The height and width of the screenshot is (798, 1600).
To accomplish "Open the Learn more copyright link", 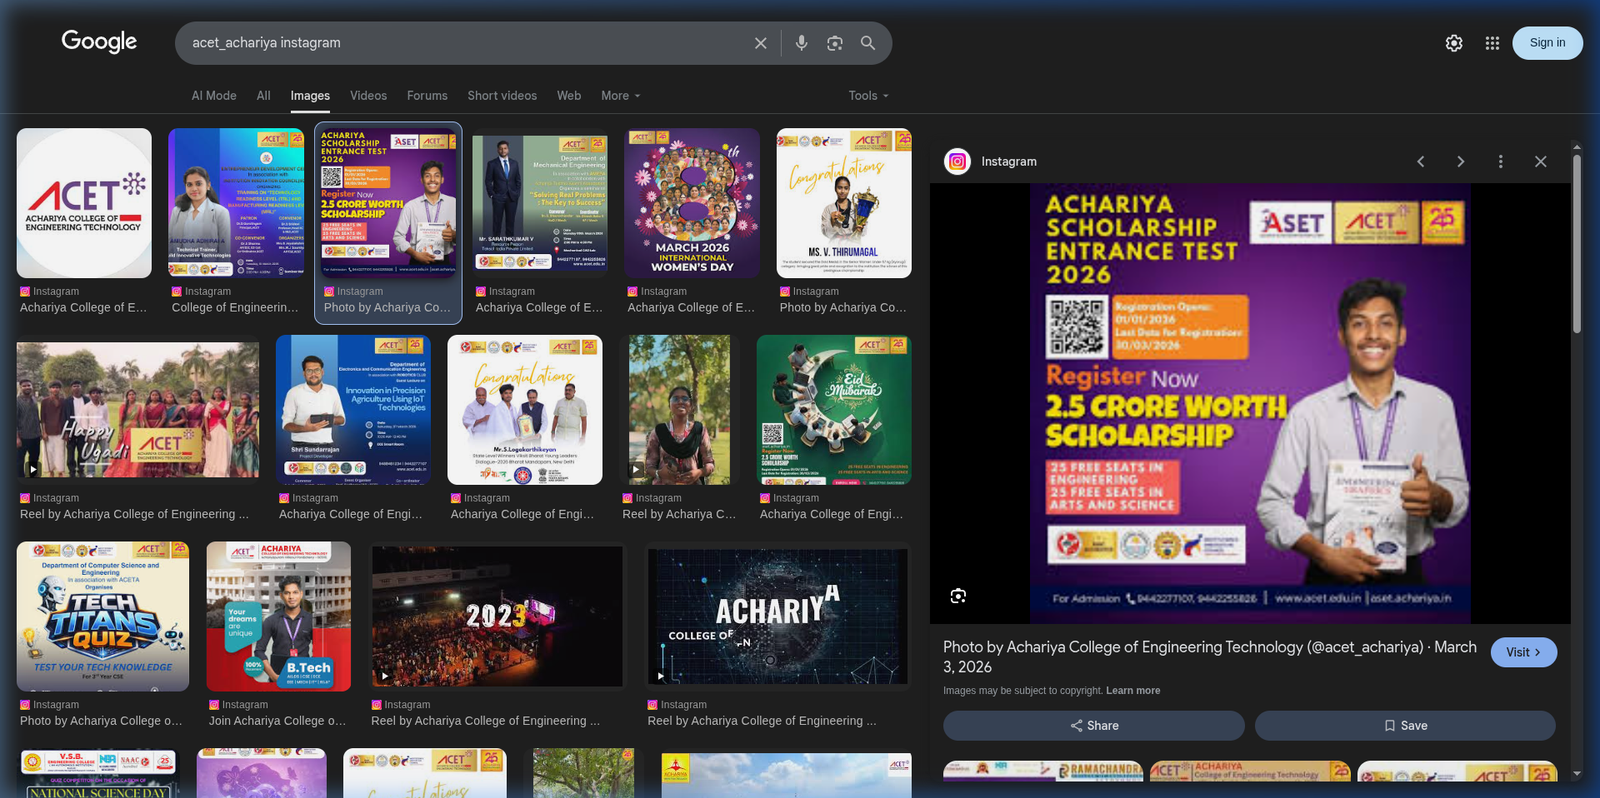I will coord(1133,691).
